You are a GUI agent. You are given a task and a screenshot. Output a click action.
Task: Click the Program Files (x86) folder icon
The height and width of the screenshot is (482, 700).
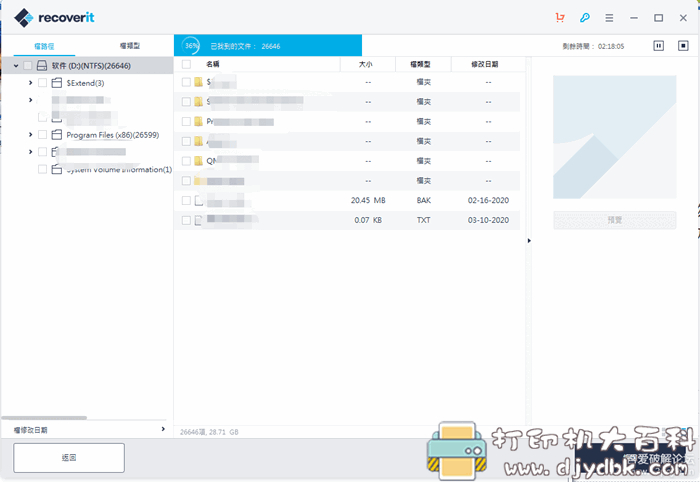[57, 134]
